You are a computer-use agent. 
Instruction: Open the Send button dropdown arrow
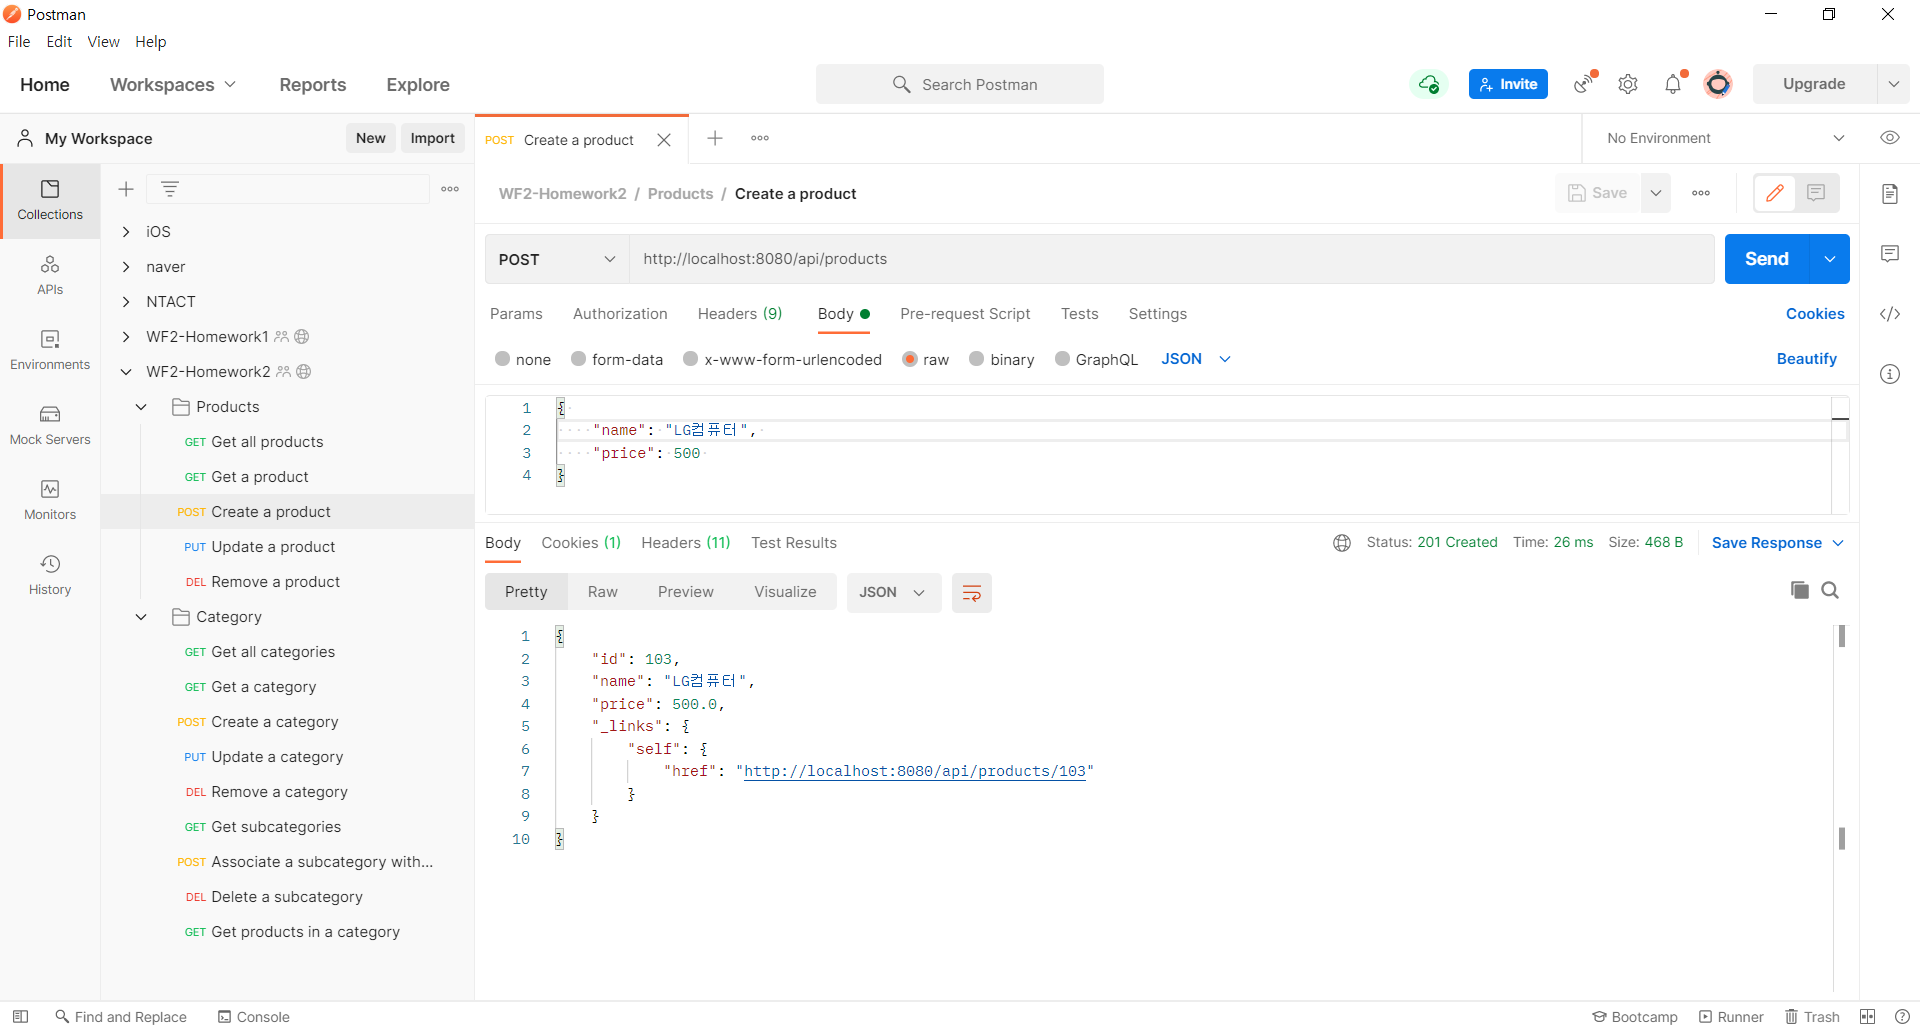pyautogui.click(x=1830, y=259)
